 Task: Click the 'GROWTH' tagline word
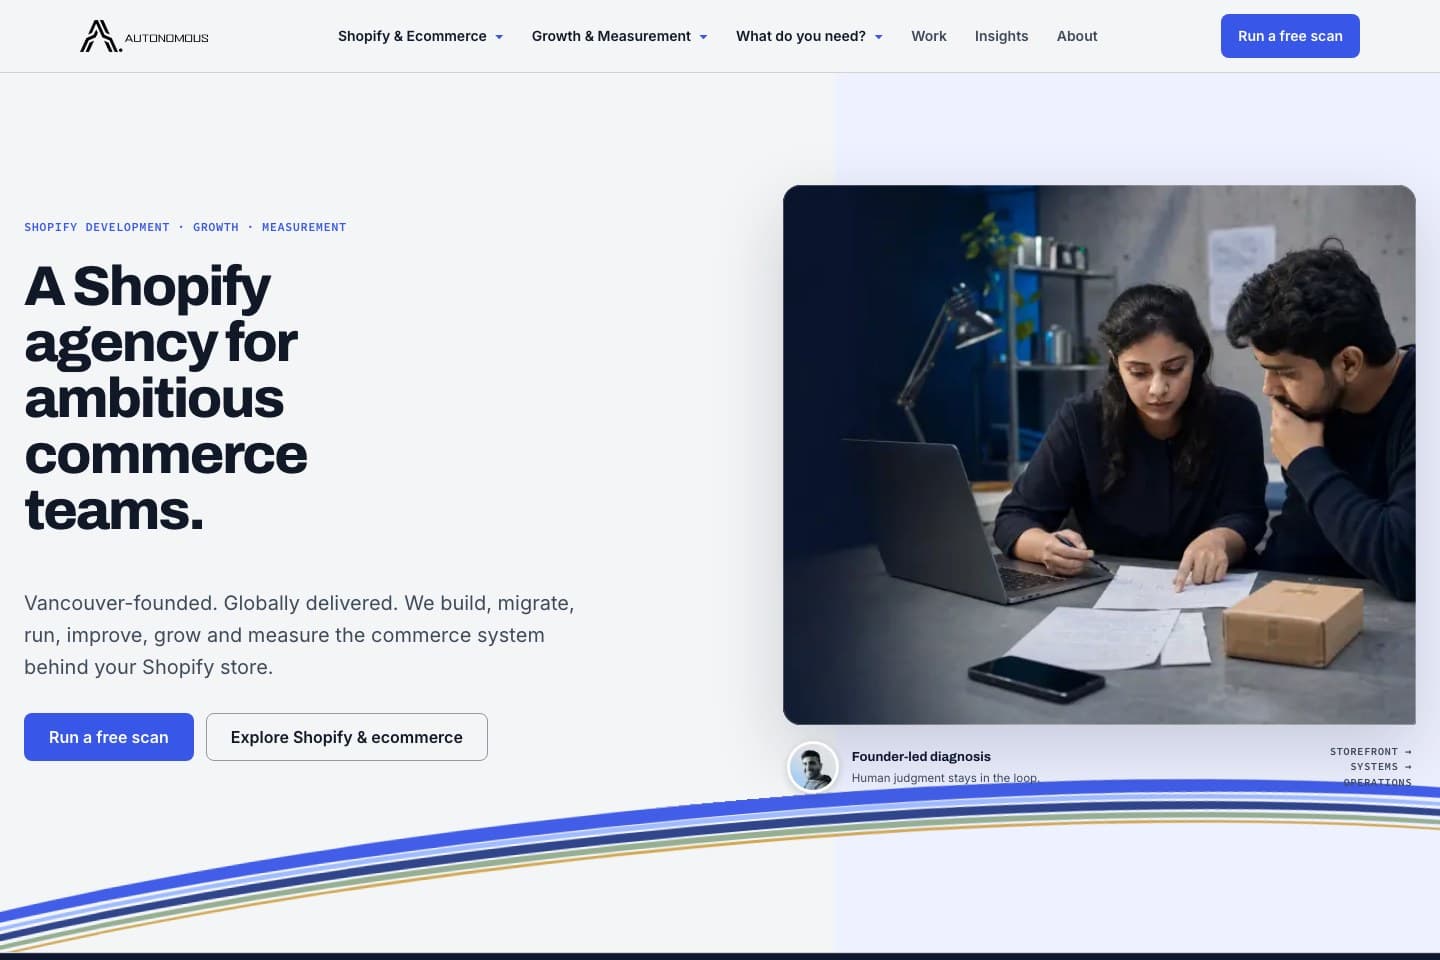216,227
